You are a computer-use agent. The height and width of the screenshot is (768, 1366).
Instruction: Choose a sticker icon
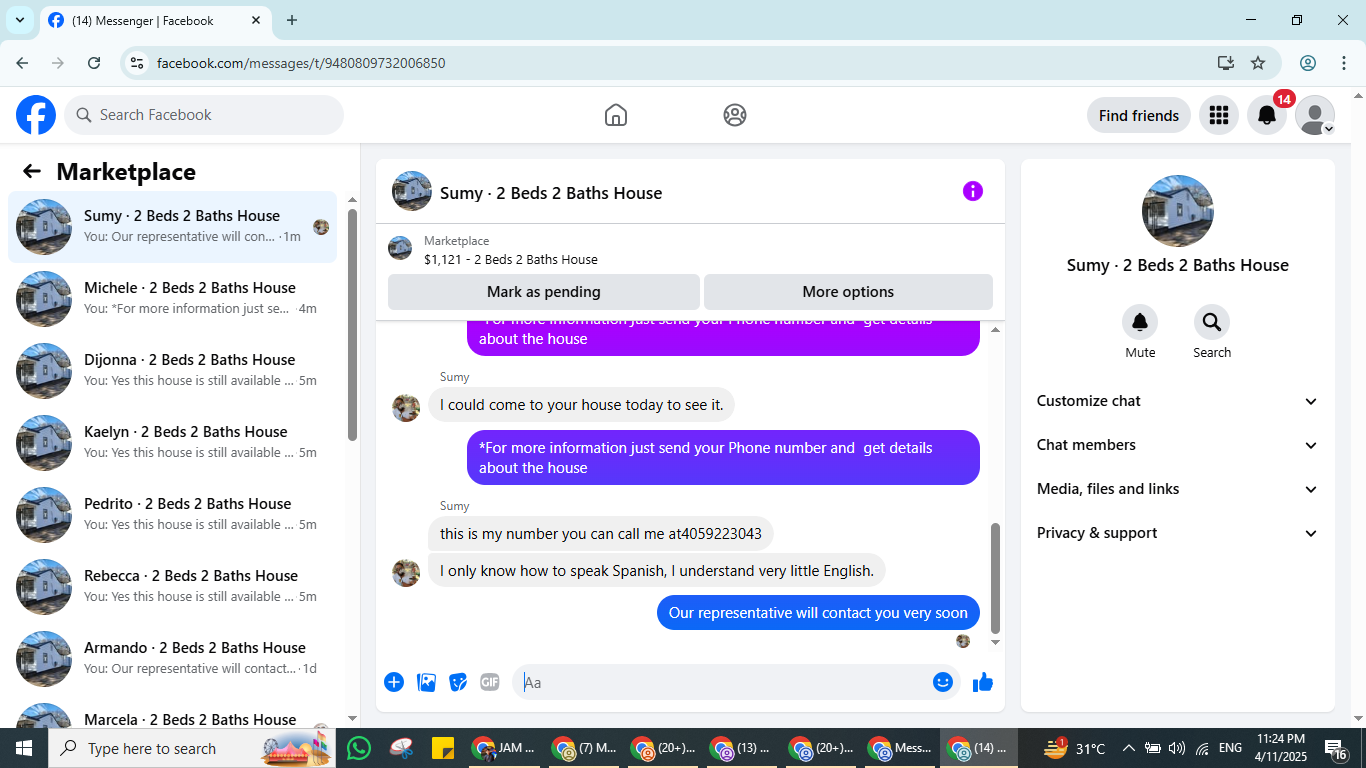click(x=458, y=682)
